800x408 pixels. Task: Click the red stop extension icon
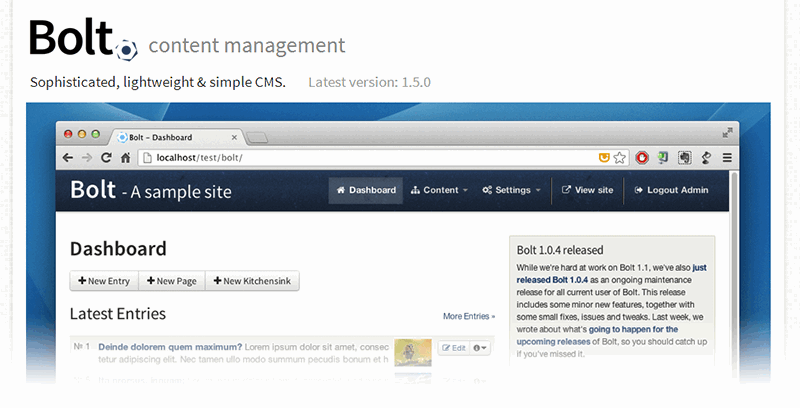(x=642, y=158)
